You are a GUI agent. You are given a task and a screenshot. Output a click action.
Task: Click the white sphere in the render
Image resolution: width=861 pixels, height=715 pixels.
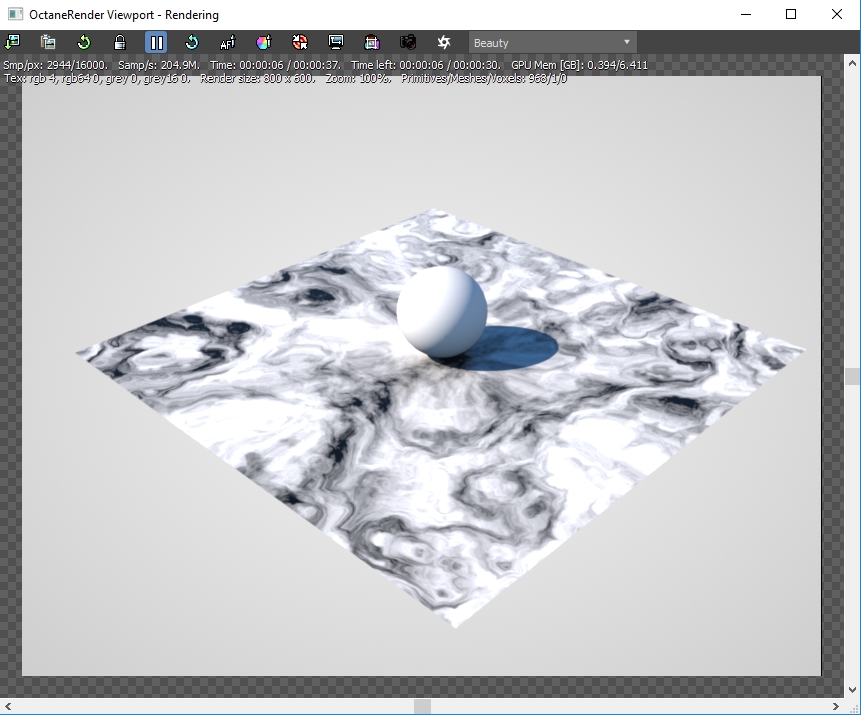(441, 311)
